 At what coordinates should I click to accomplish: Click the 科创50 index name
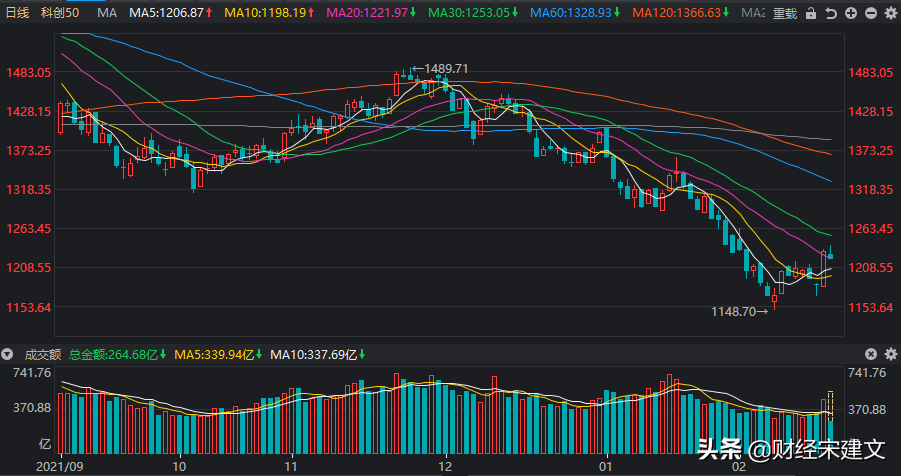coord(60,13)
